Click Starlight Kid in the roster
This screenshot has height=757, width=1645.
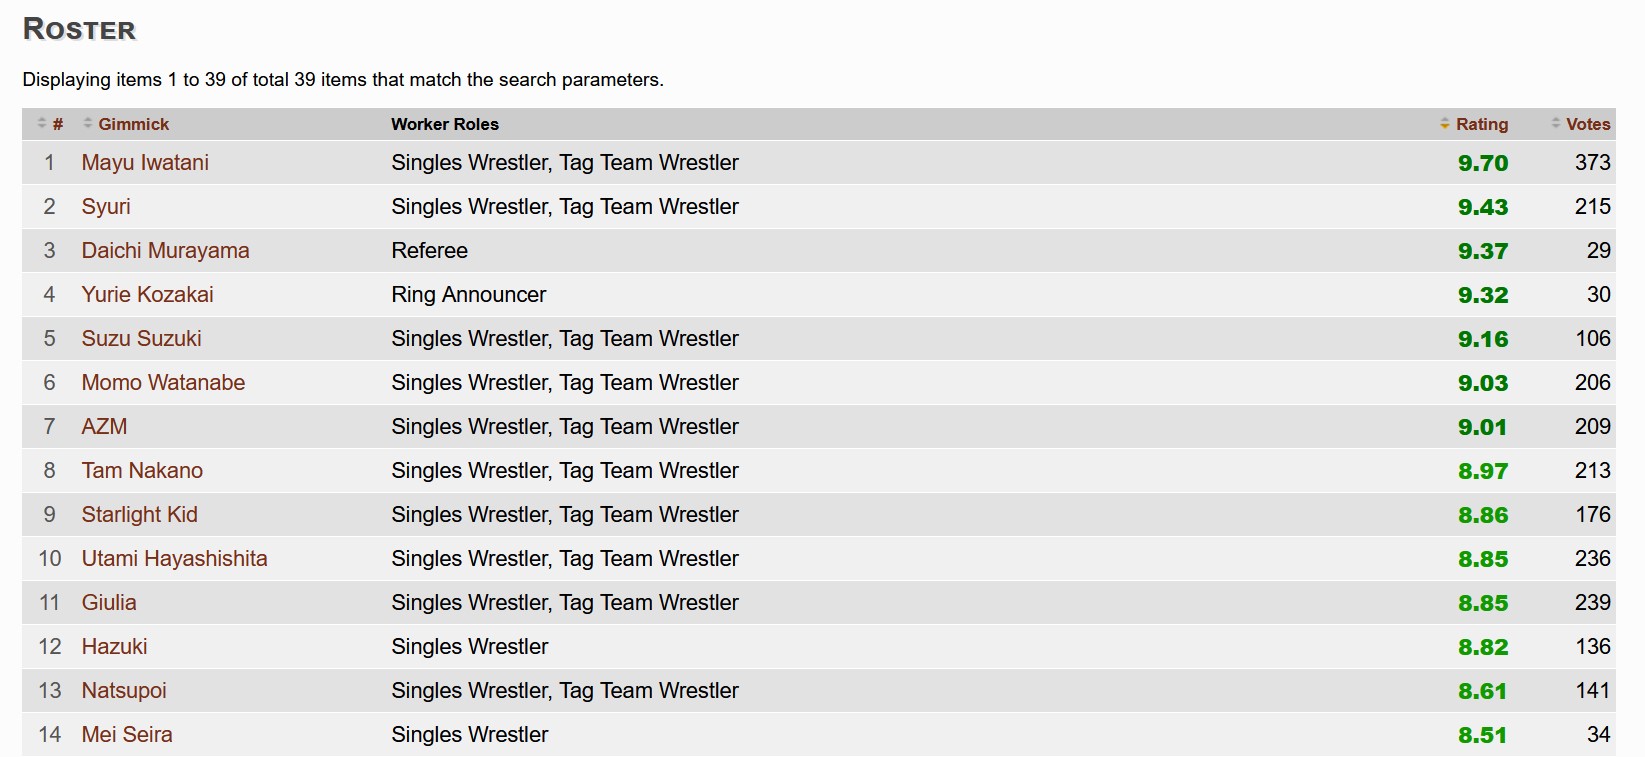point(140,514)
